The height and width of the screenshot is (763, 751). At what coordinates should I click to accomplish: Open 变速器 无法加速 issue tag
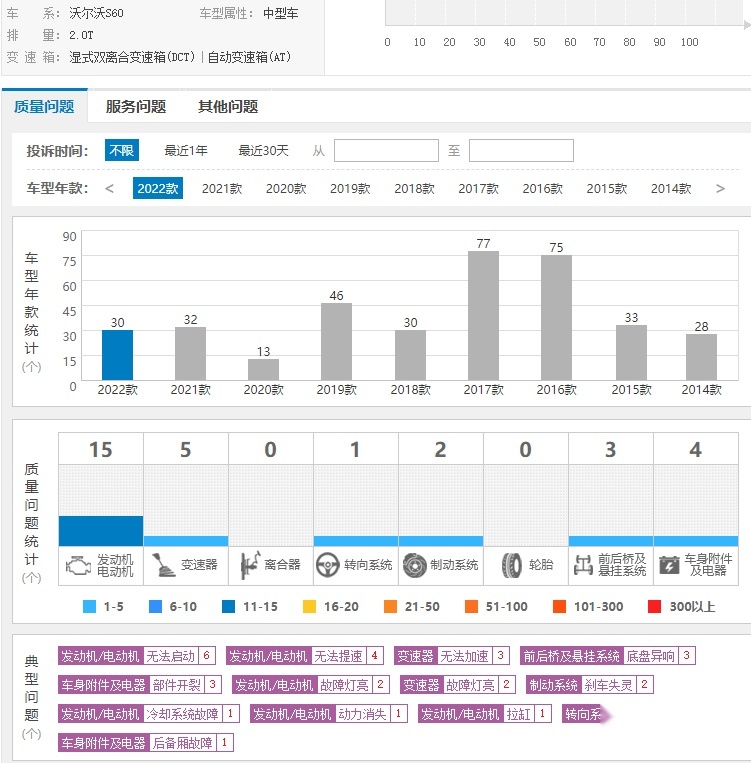coord(452,656)
